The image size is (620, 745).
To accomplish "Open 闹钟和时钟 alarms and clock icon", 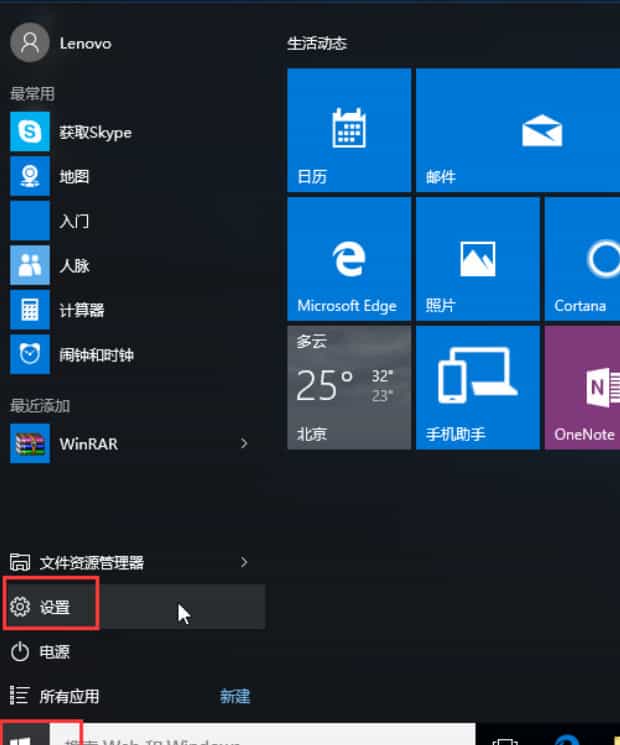I will [x=29, y=354].
